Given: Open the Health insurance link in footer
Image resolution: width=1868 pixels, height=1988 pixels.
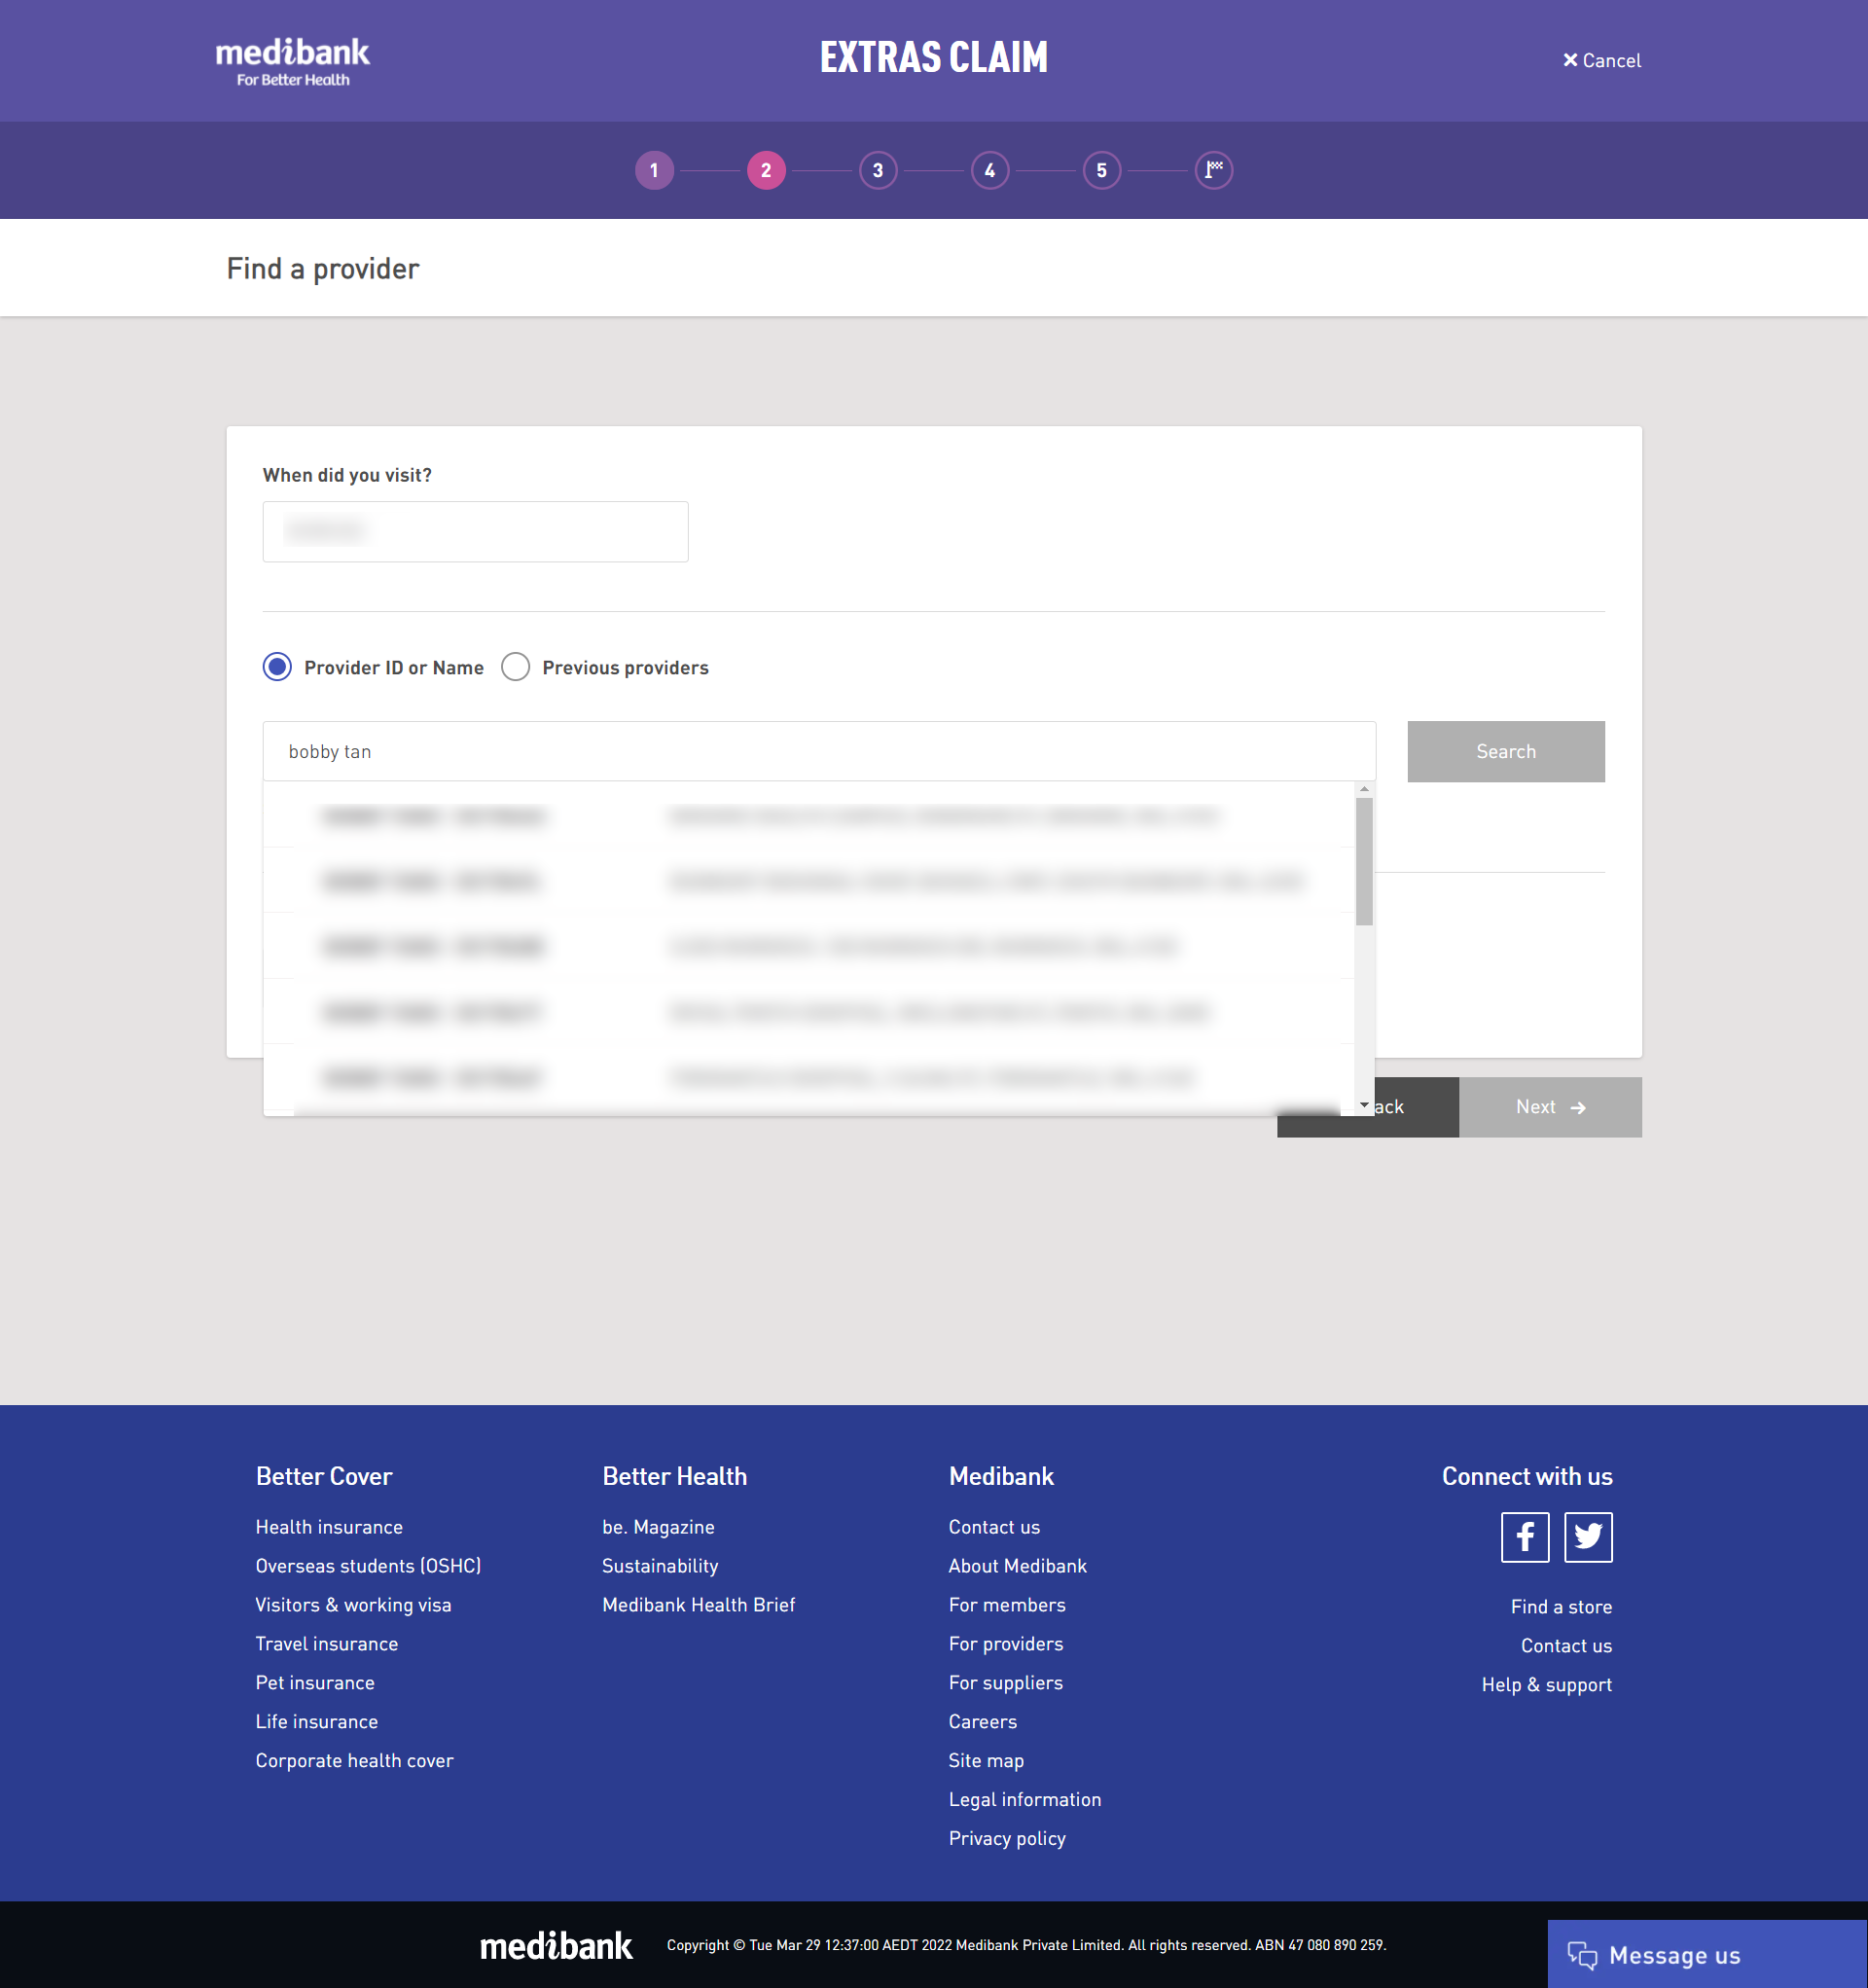Looking at the screenshot, I should [x=328, y=1526].
